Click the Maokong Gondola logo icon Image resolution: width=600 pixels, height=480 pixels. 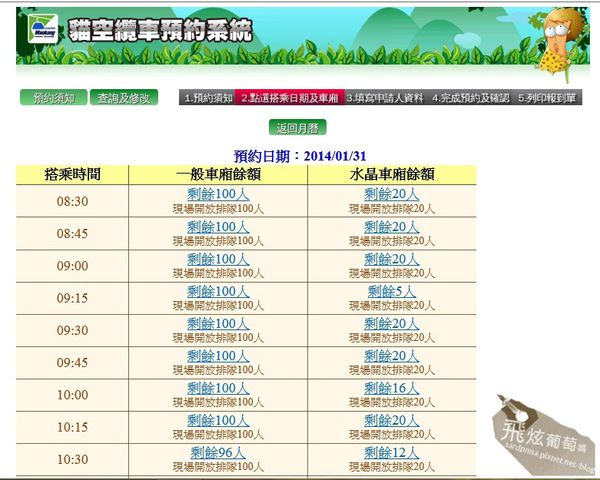[x=43, y=29]
